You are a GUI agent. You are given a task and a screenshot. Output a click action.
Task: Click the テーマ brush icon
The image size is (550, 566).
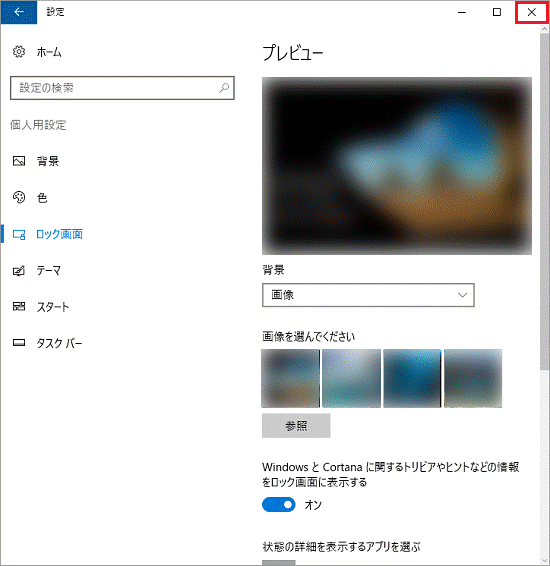(x=19, y=270)
